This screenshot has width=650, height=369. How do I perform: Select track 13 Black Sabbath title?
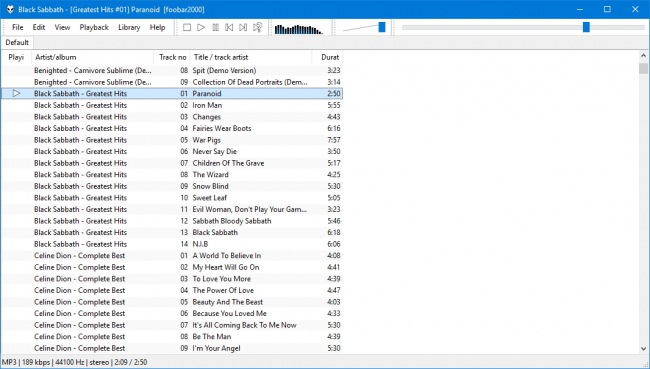[x=215, y=233]
